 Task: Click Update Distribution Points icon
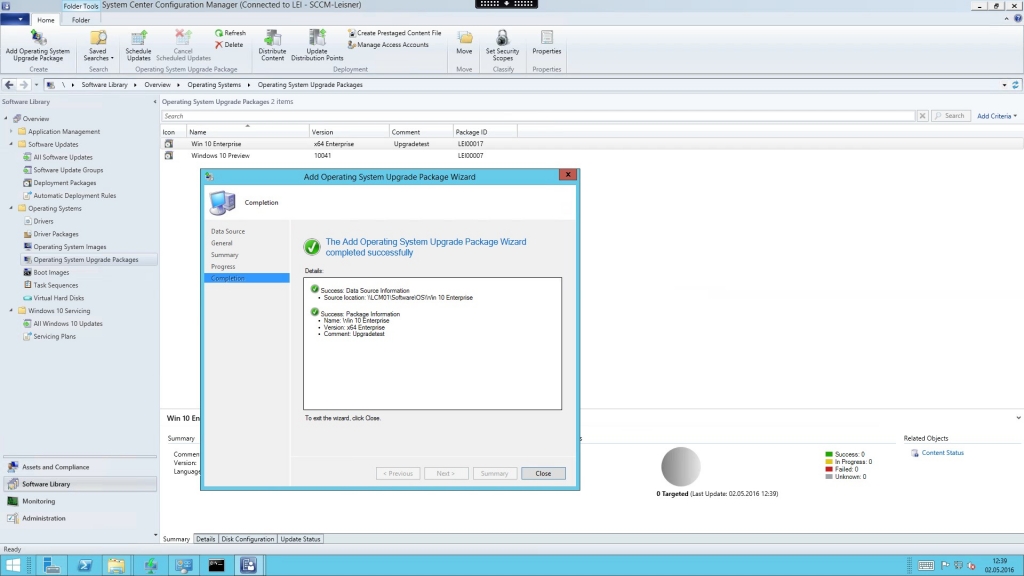coord(317,38)
